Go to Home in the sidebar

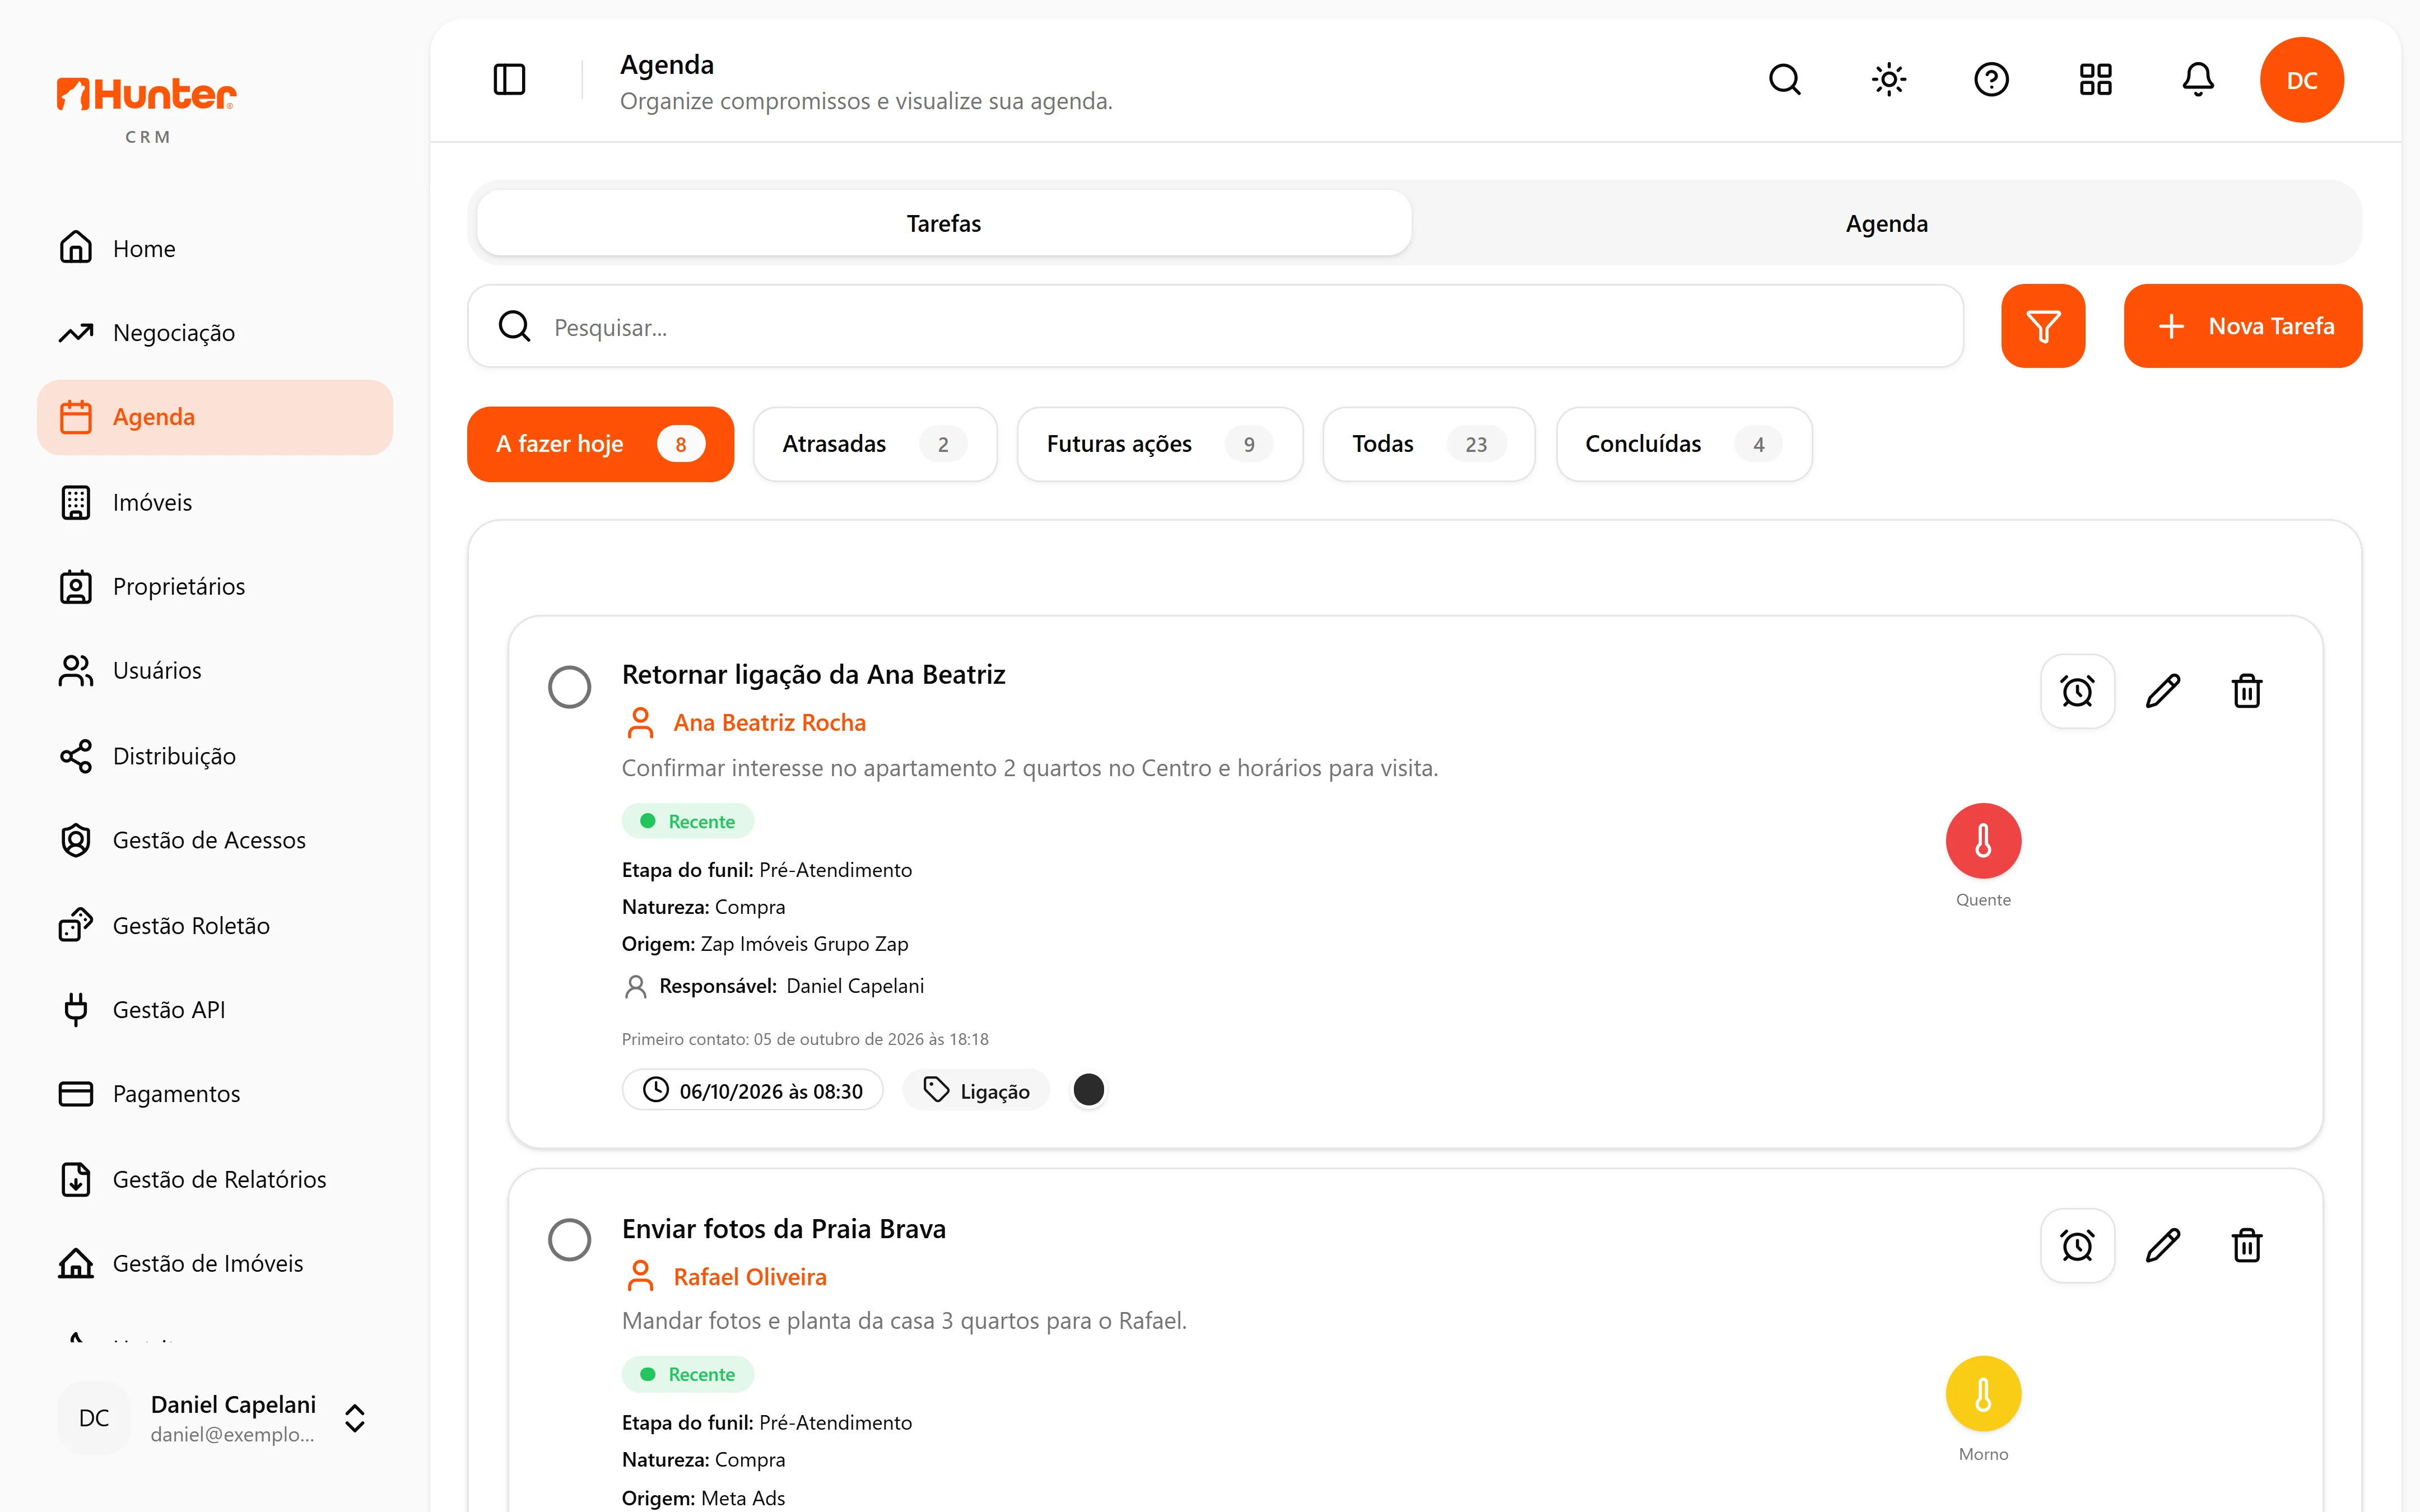[x=215, y=248]
